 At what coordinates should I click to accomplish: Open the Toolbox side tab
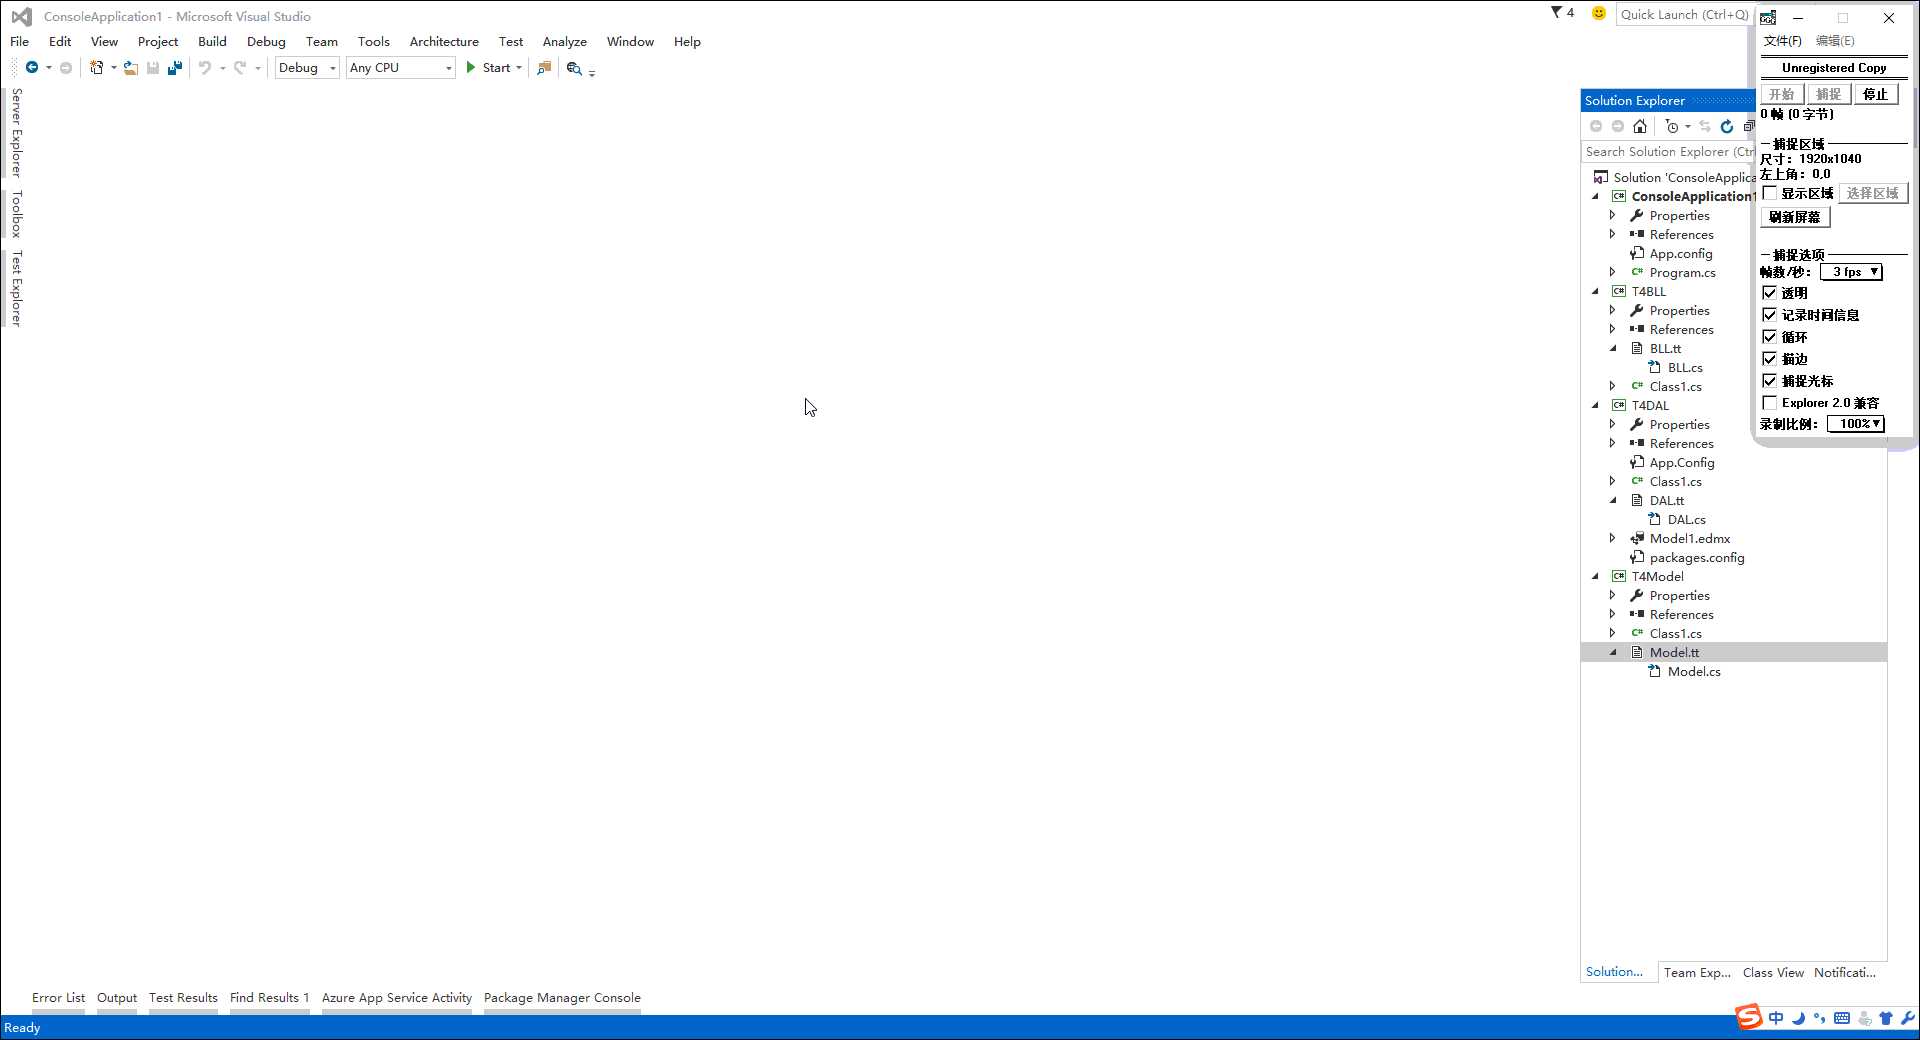(x=17, y=213)
